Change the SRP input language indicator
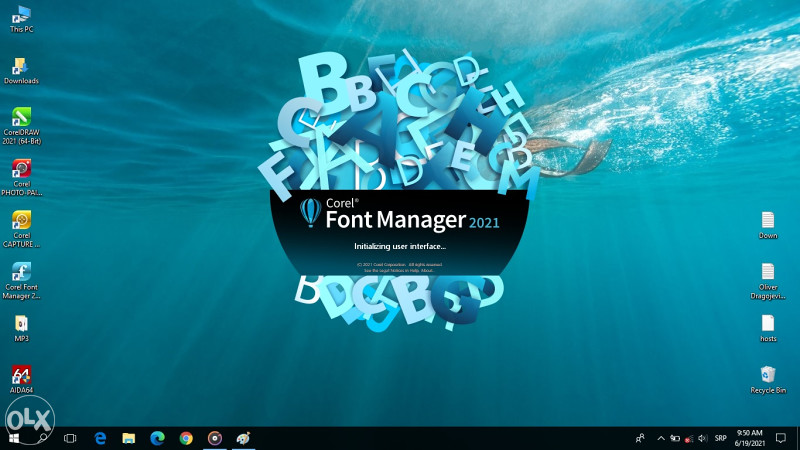 tap(720, 438)
